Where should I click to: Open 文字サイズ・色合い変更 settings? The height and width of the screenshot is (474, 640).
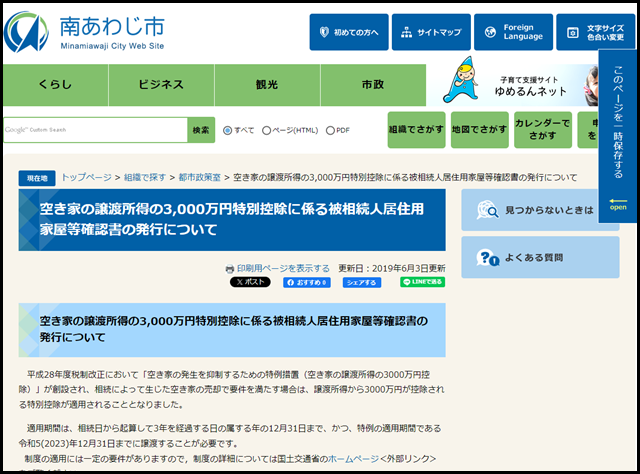(x=596, y=32)
